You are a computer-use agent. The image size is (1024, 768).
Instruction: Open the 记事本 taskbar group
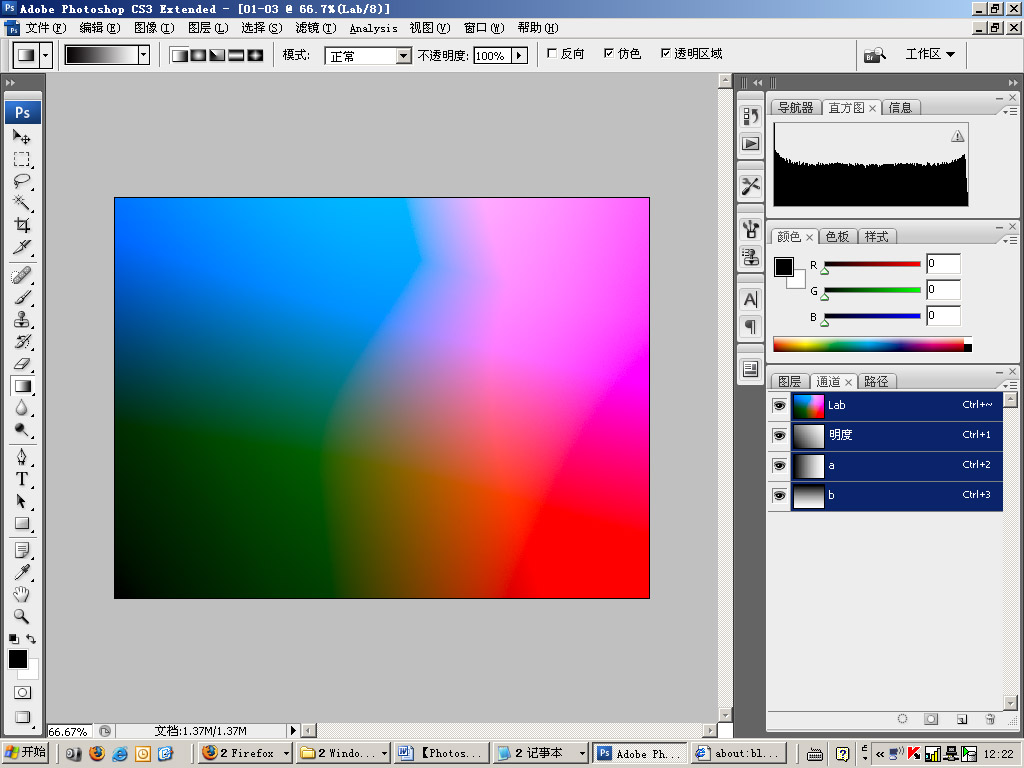541,753
